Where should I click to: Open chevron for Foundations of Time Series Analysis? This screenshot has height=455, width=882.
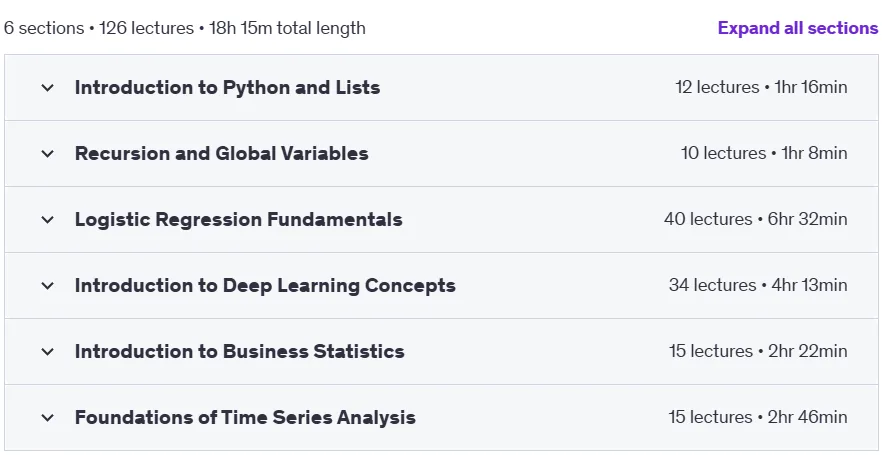pos(48,417)
